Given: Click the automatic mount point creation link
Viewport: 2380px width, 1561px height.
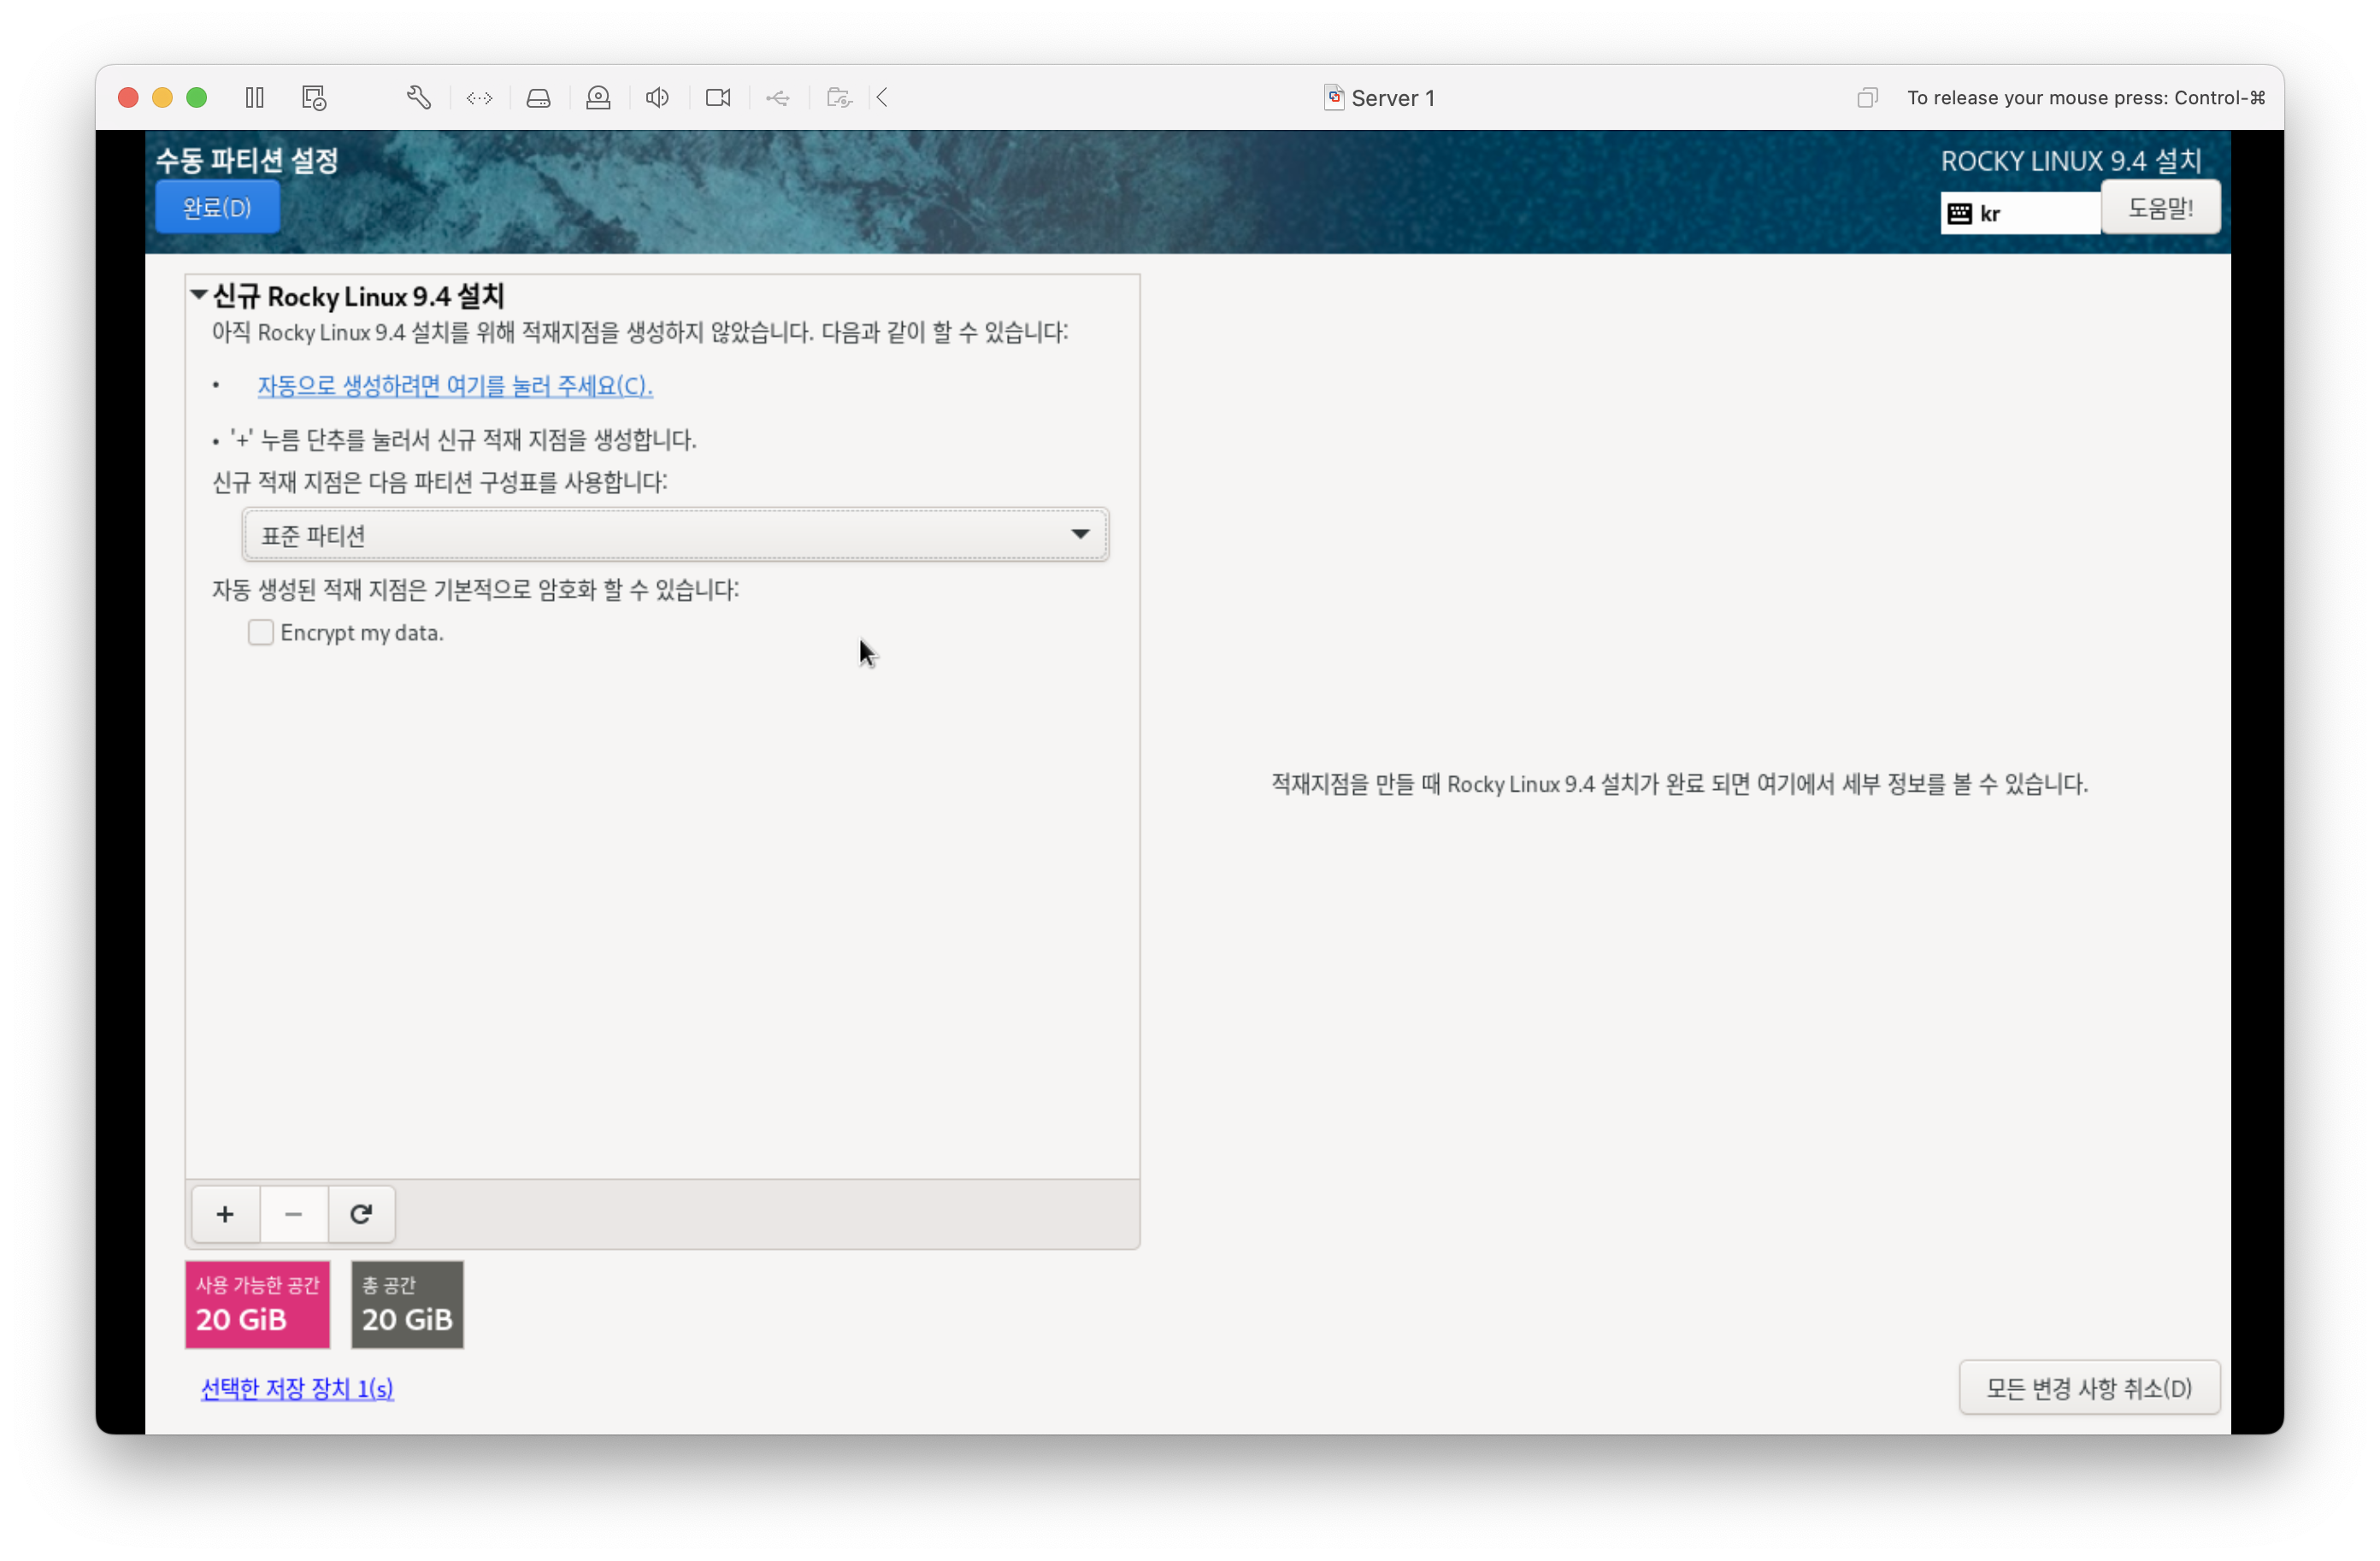Looking at the screenshot, I should 455,386.
